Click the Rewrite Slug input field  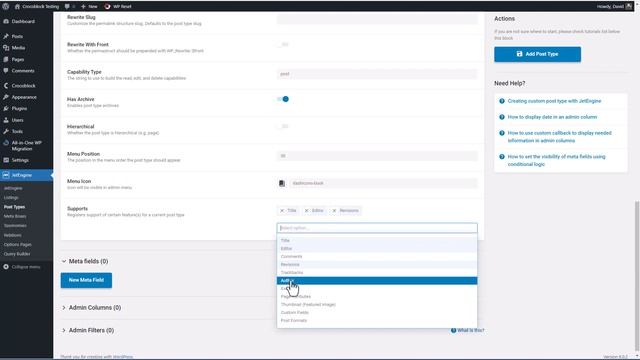377,19
